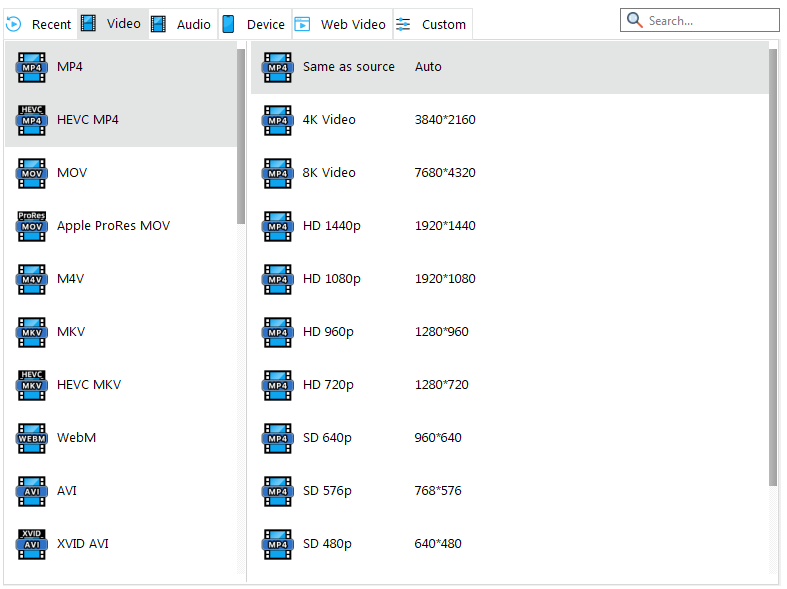Click the magnifier search icon
This screenshot has width=787, height=589.
click(x=634, y=20)
